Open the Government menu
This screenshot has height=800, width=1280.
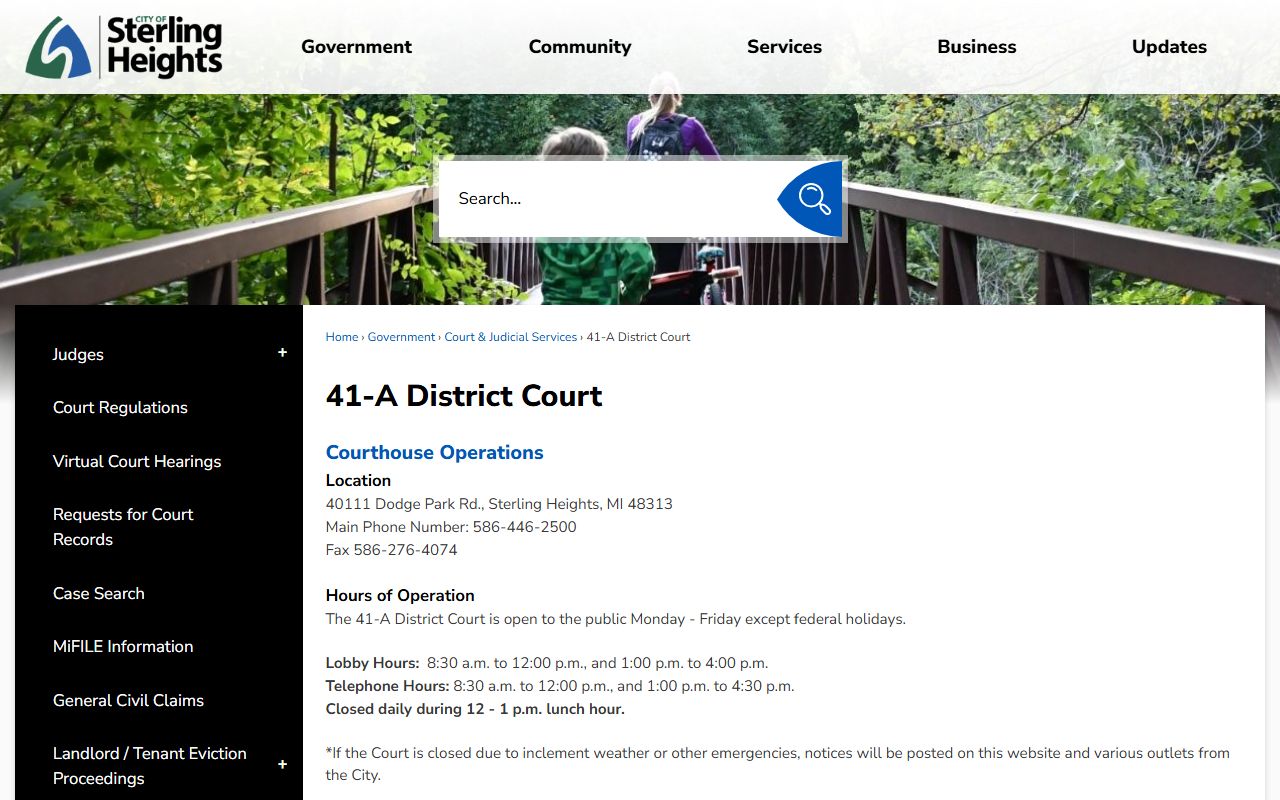click(x=356, y=47)
